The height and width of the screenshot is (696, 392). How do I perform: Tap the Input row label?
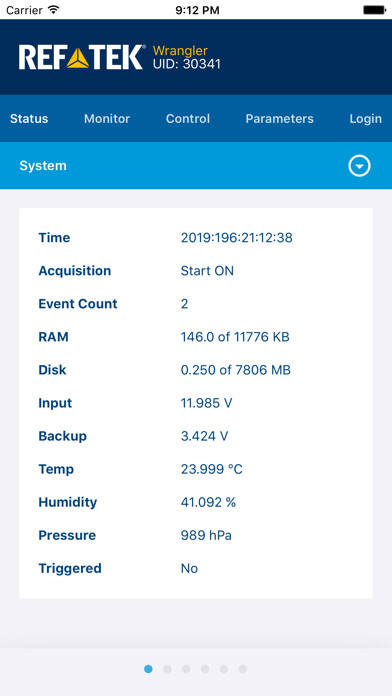click(55, 403)
